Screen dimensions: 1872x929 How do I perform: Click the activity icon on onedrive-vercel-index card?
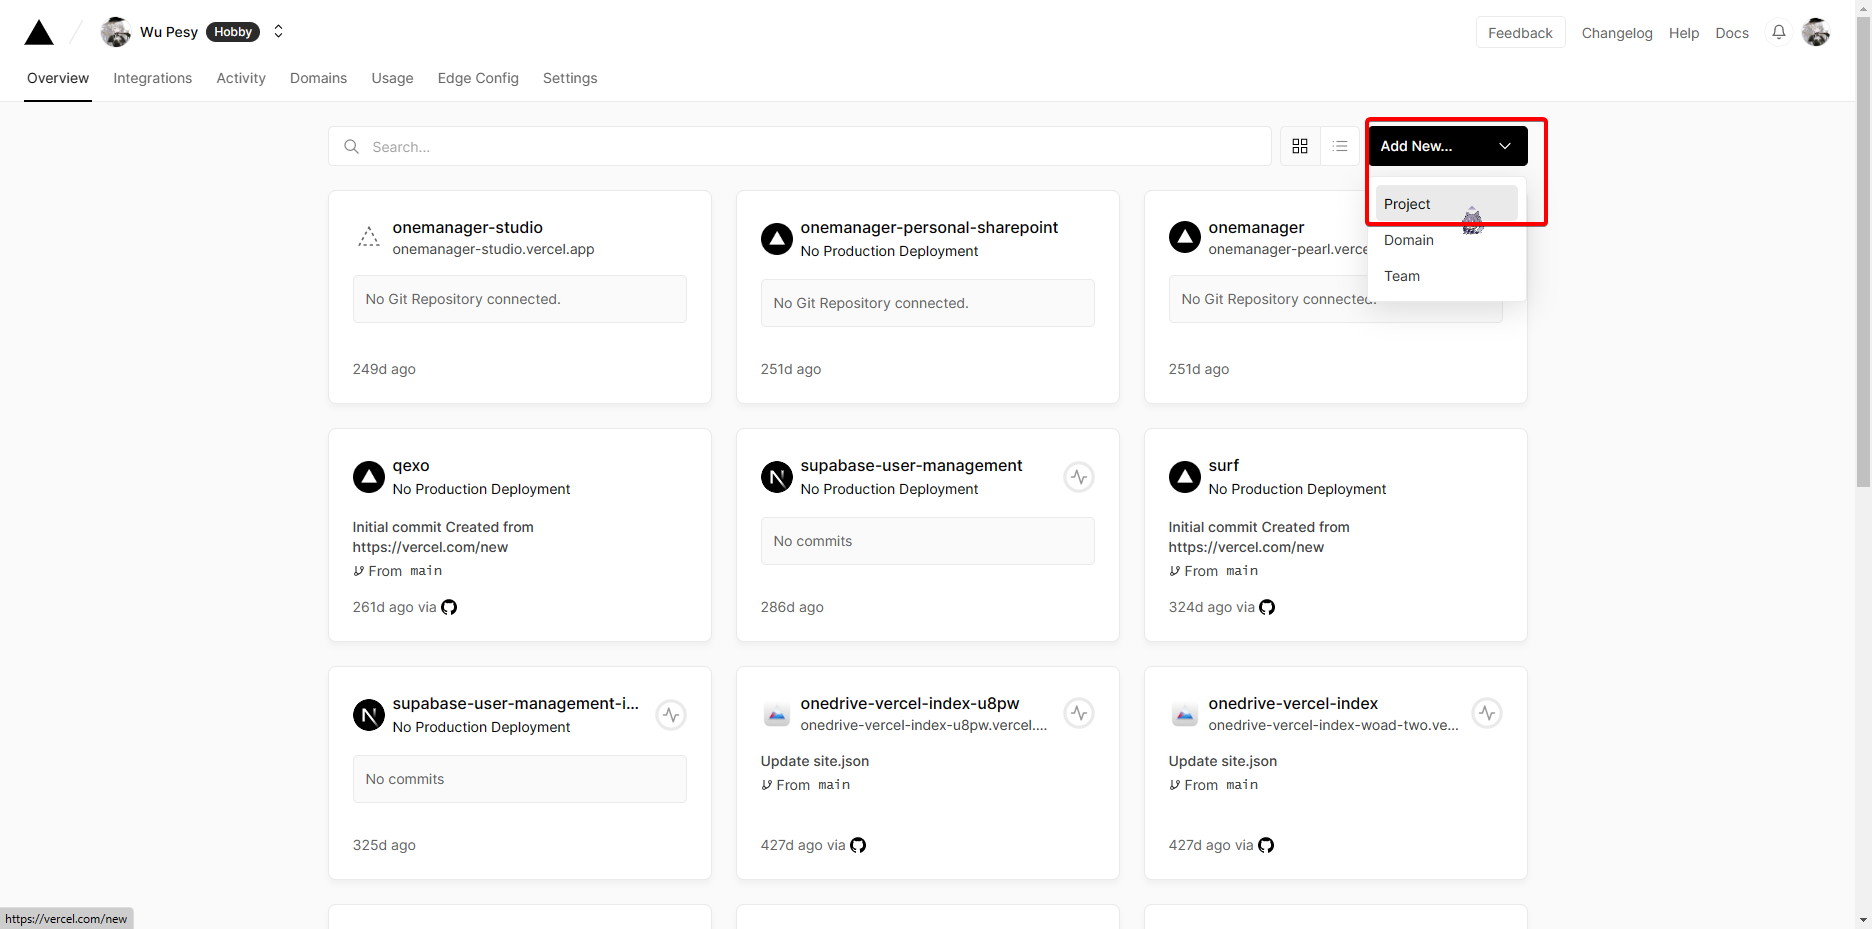pos(1486,713)
